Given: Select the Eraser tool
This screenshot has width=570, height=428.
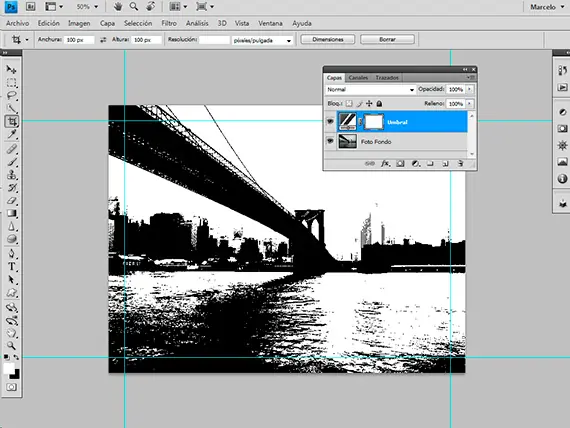Looking at the screenshot, I should (12, 200).
